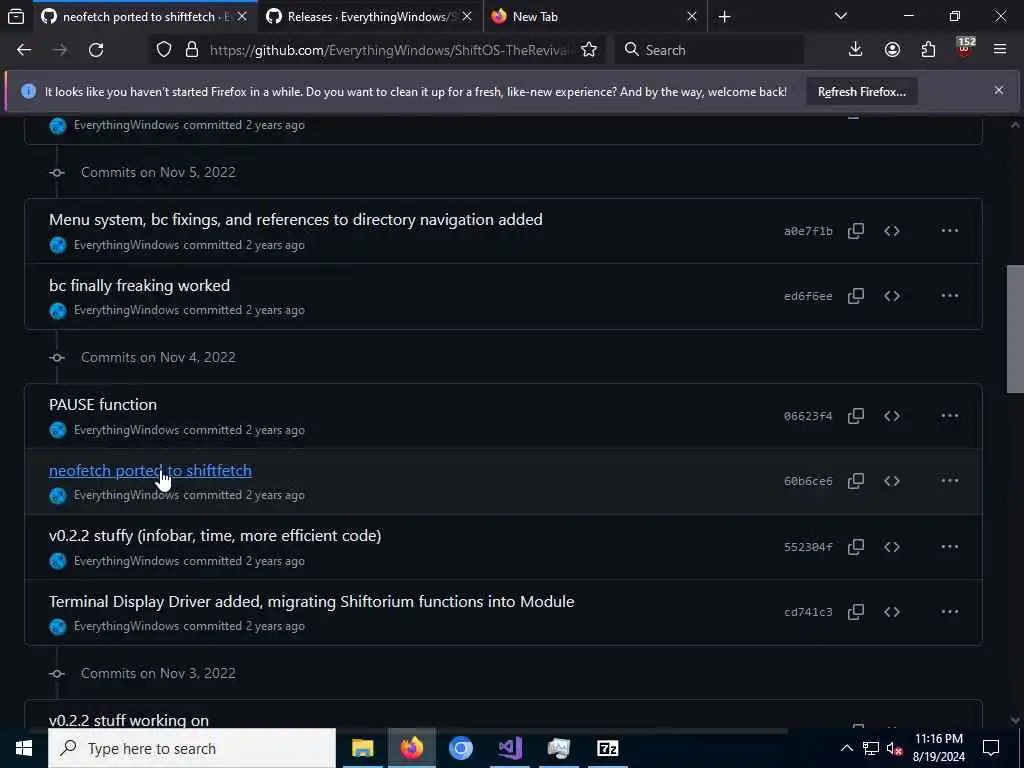Open v0.2.2 stuff infobar commit
1024x768 pixels.
pos(215,536)
